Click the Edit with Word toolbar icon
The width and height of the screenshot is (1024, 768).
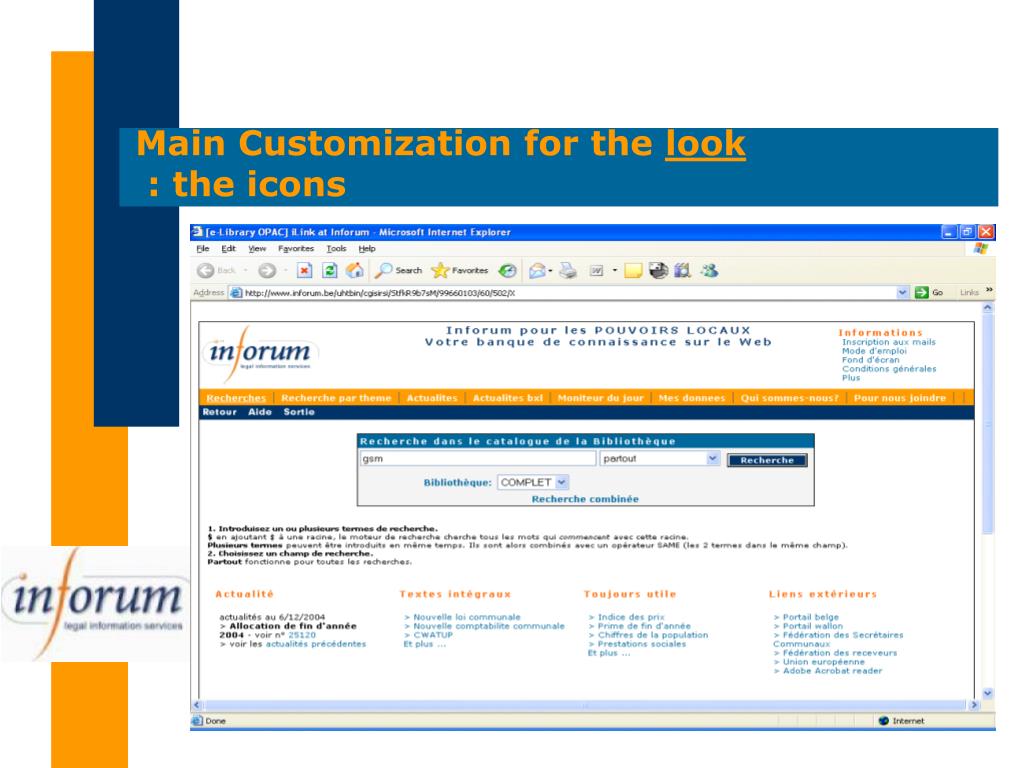596,270
